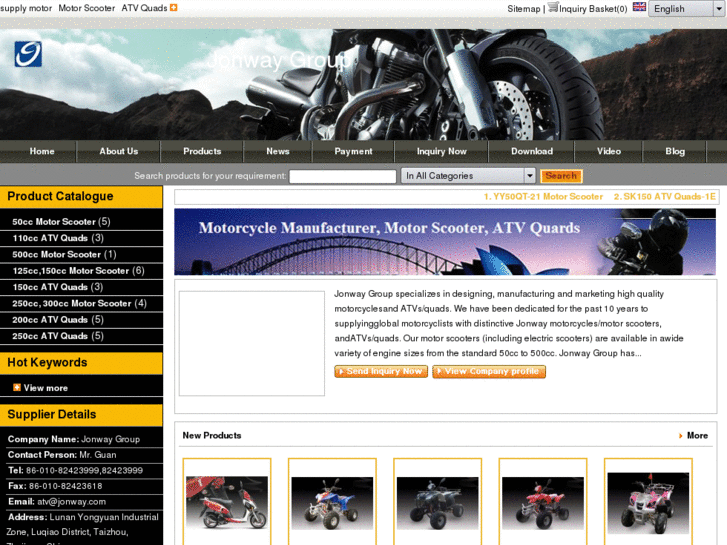
Task: Open the pink ATV product thumbnail
Action: click(648, 502)
